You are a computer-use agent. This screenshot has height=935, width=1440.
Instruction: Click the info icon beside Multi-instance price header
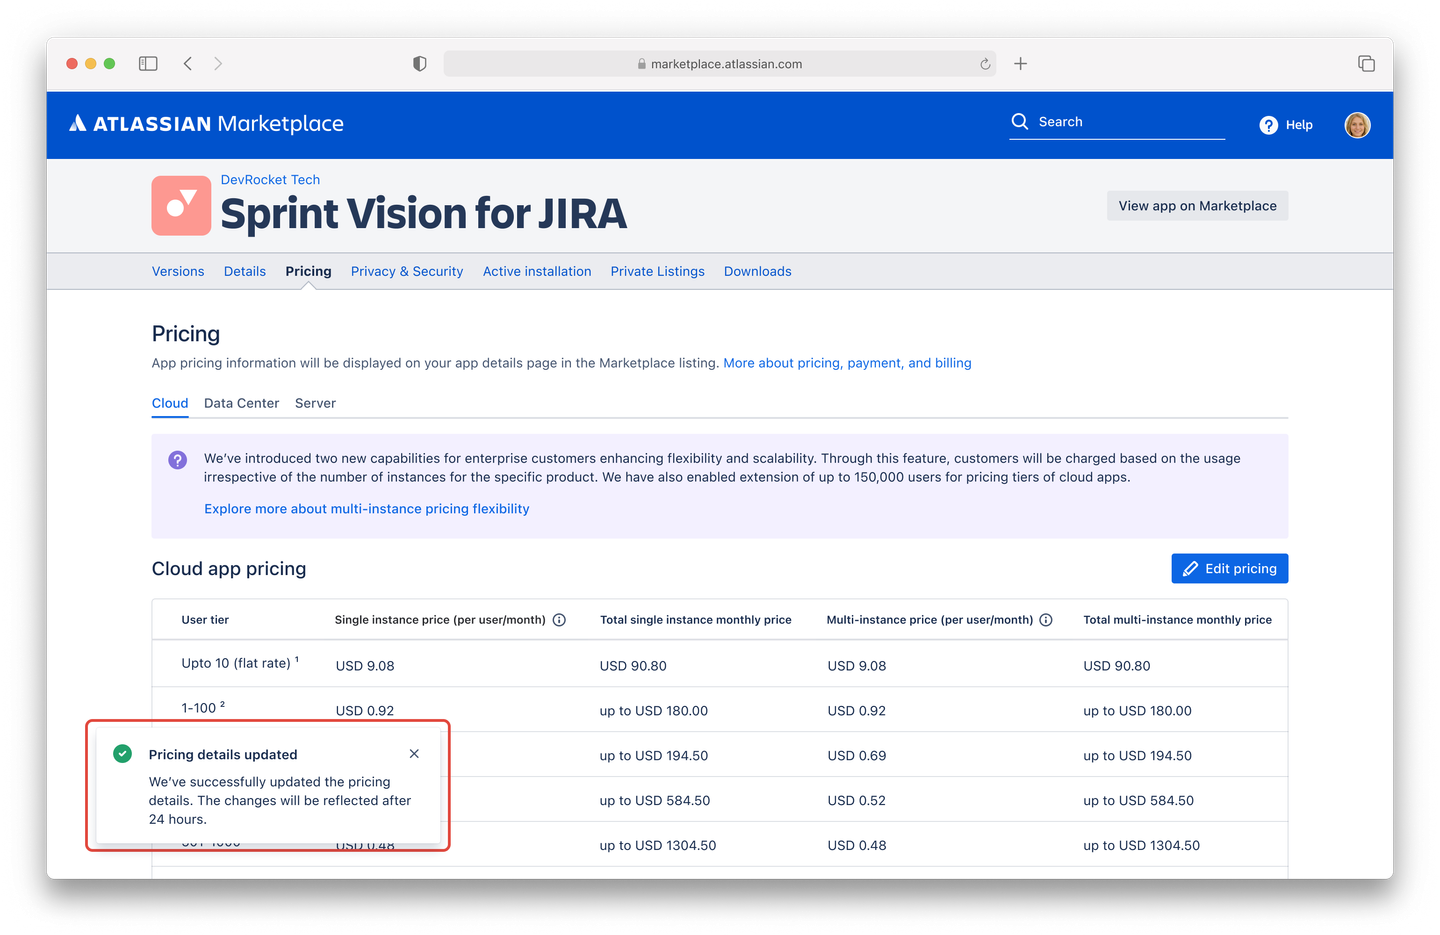point(1046,619)
